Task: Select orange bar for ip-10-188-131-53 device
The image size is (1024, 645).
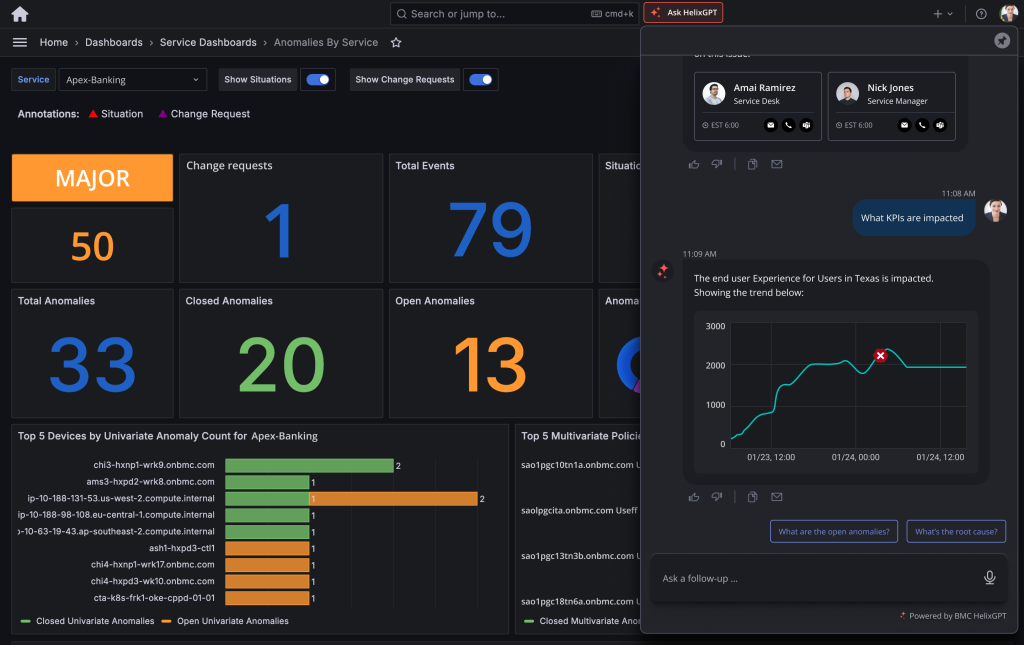Action: point(393,499)
